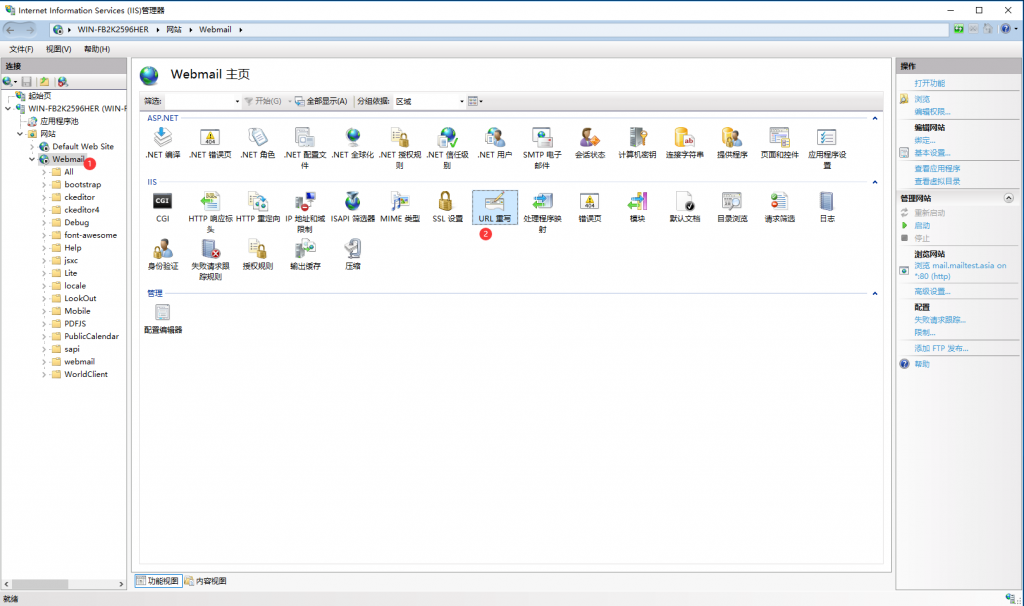Select the 请求筛选 icon
The height and width of the screenshot is (606, 1024).
point(780,207)
